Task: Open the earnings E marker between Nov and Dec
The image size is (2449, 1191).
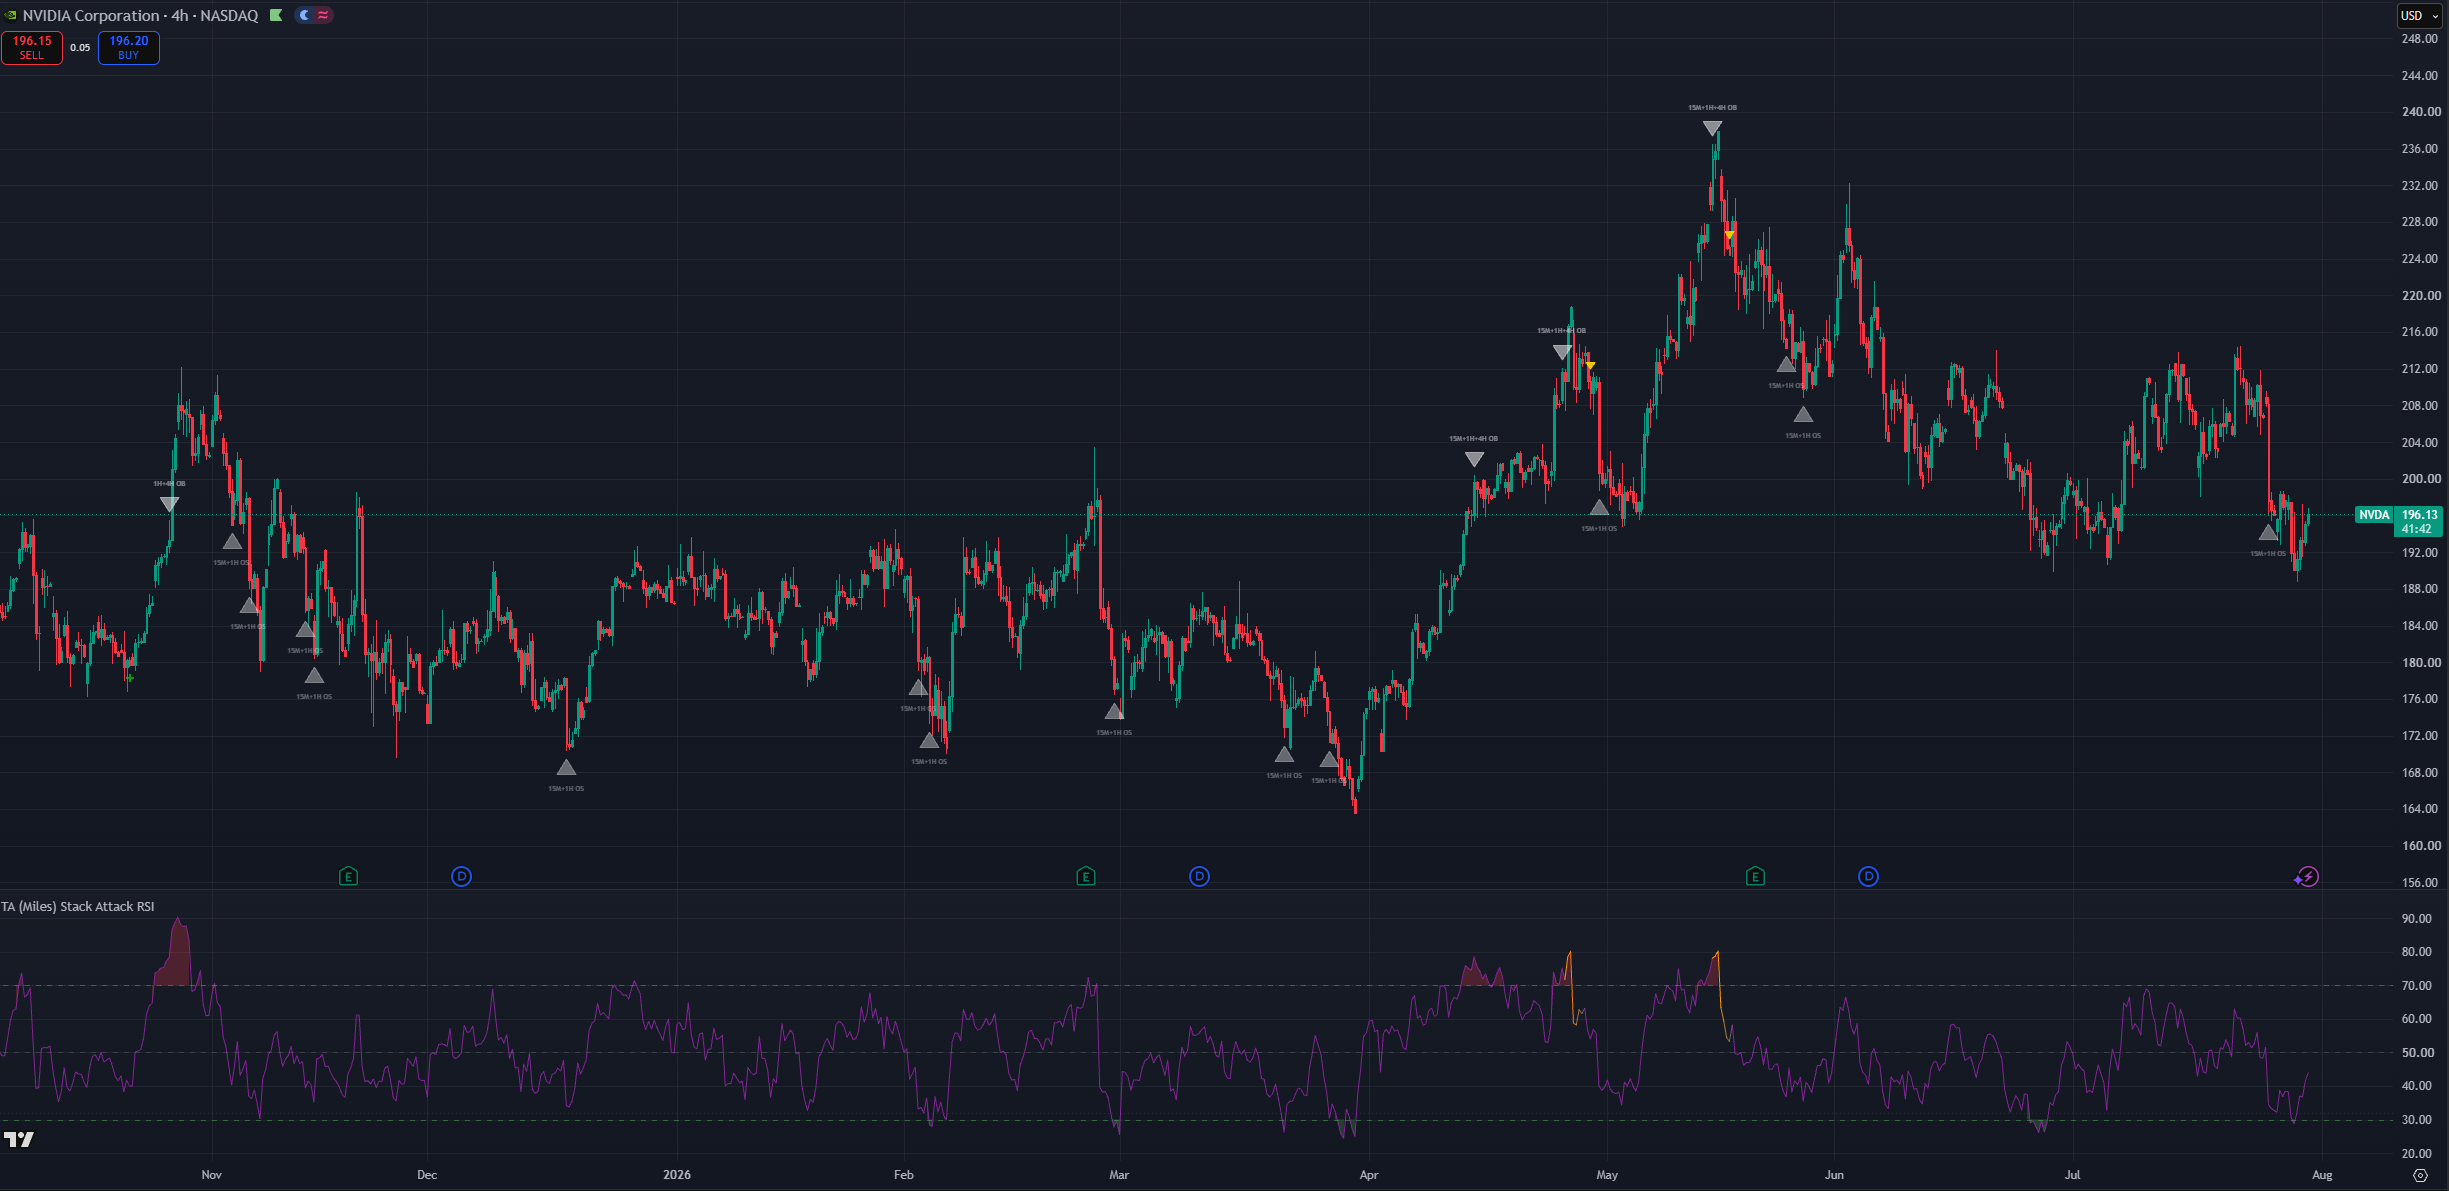Action: 348,877
